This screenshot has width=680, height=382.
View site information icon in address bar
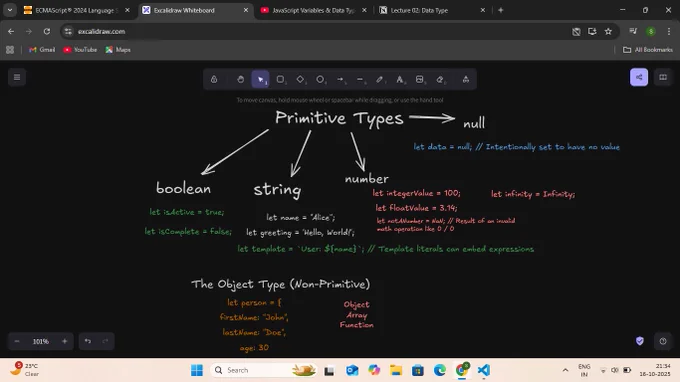tap(68, 31)
